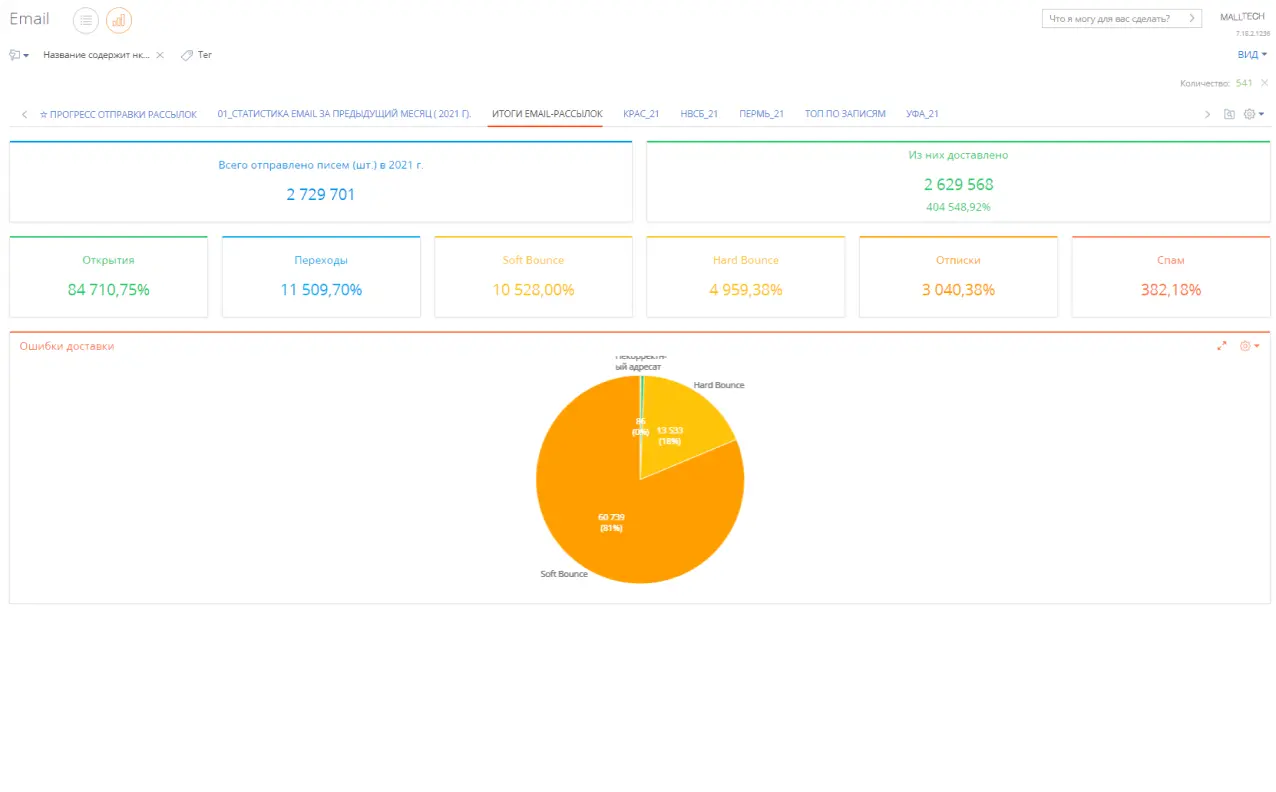This screenshot has width=1276, height=792.
Task: Select the ПРОГРЕСС ОТПРАВКИ РАССЫЛОК tab
Action: (118, 114)
